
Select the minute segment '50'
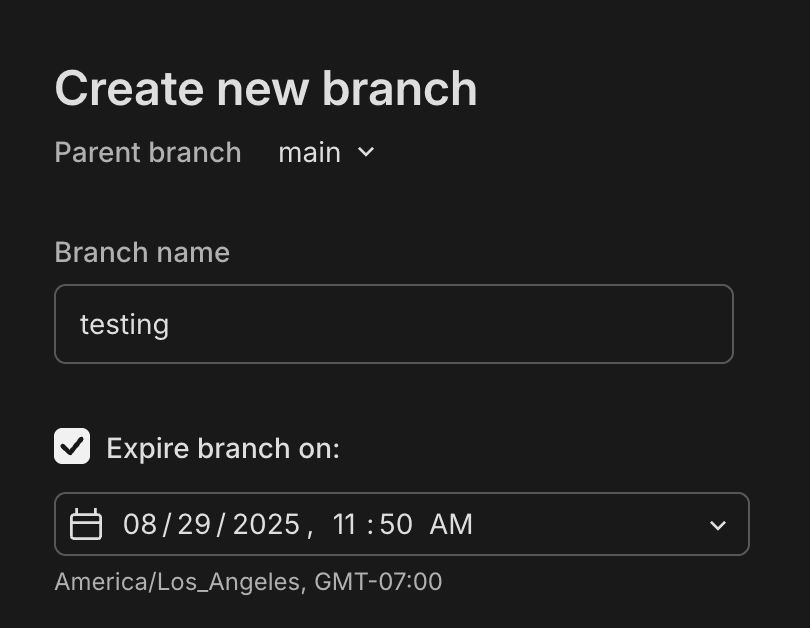[396, 524]
